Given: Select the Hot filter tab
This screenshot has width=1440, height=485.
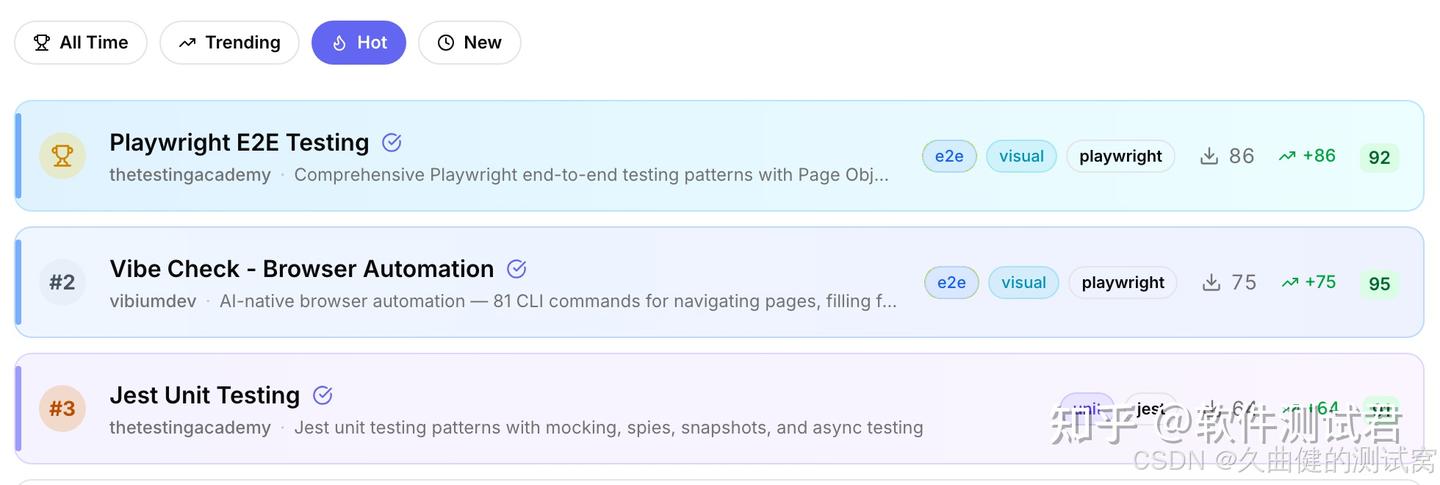Looking at the screenshot, I should (x=358, y=43).
